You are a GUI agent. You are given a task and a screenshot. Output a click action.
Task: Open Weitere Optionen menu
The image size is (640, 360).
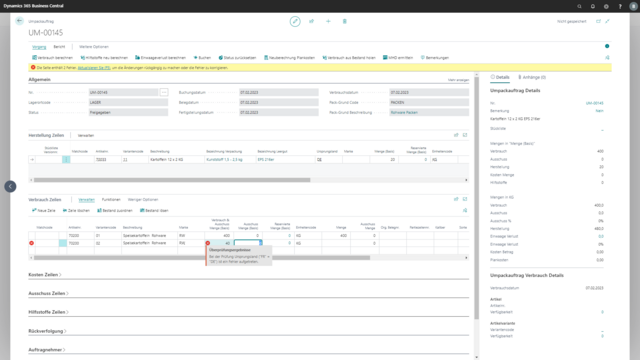[x=94, y=47]
